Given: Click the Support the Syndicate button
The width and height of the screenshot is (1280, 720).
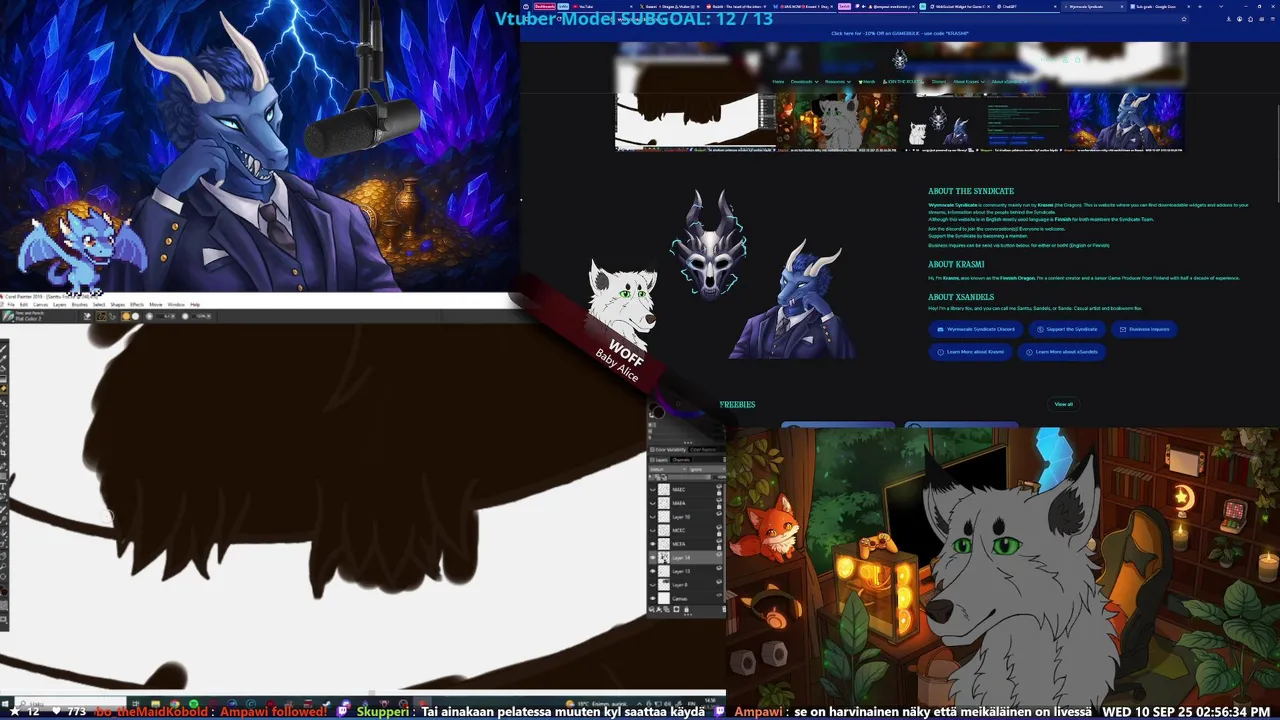Looking at the screenshot, I should tap(1067, 329).
